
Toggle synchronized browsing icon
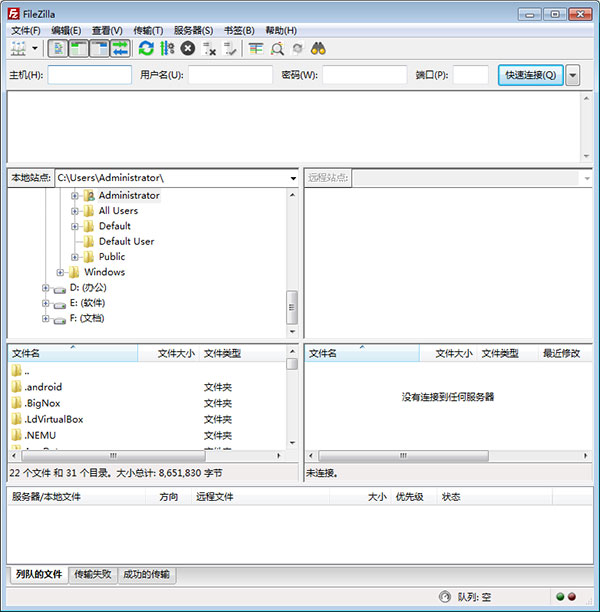click(297, 48)
